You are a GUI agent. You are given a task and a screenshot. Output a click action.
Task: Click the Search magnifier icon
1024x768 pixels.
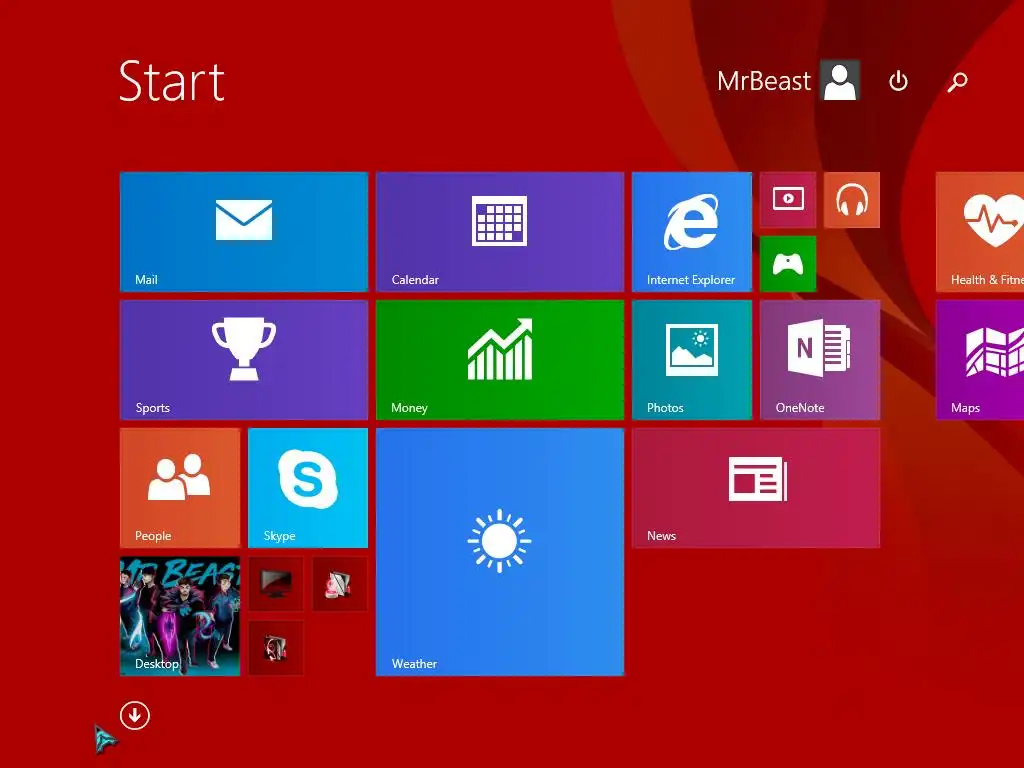[x=957, y=82]
